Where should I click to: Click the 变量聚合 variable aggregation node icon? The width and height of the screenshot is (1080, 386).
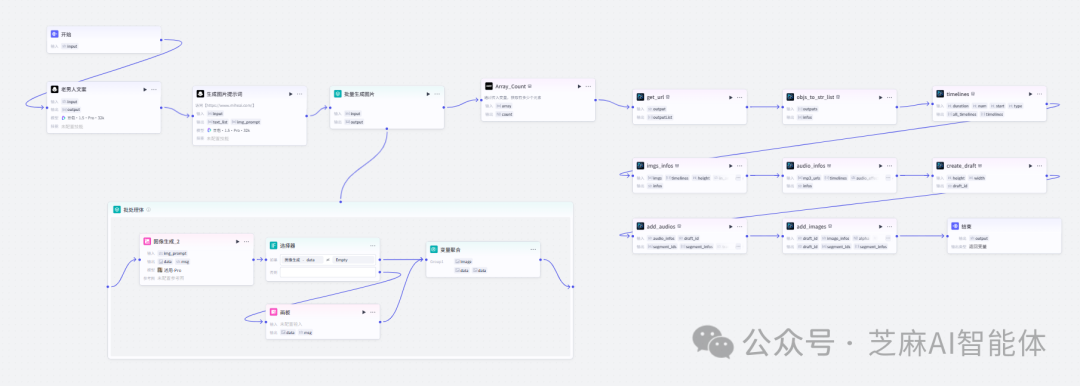point(433,249)
